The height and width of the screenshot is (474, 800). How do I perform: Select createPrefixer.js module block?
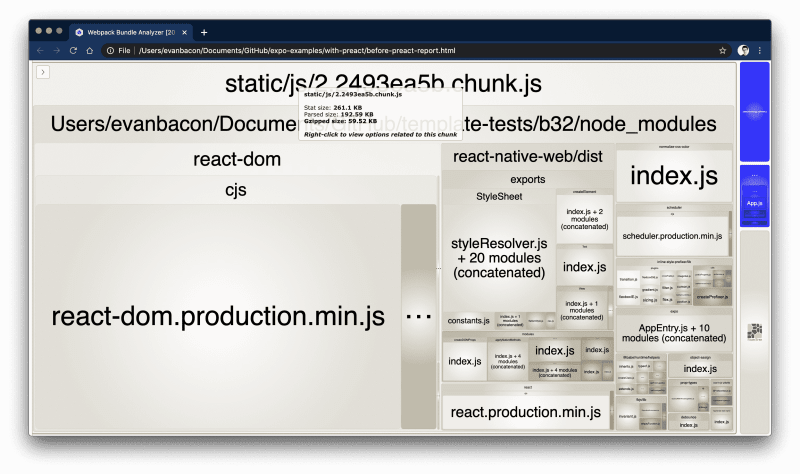pos(712,296)
